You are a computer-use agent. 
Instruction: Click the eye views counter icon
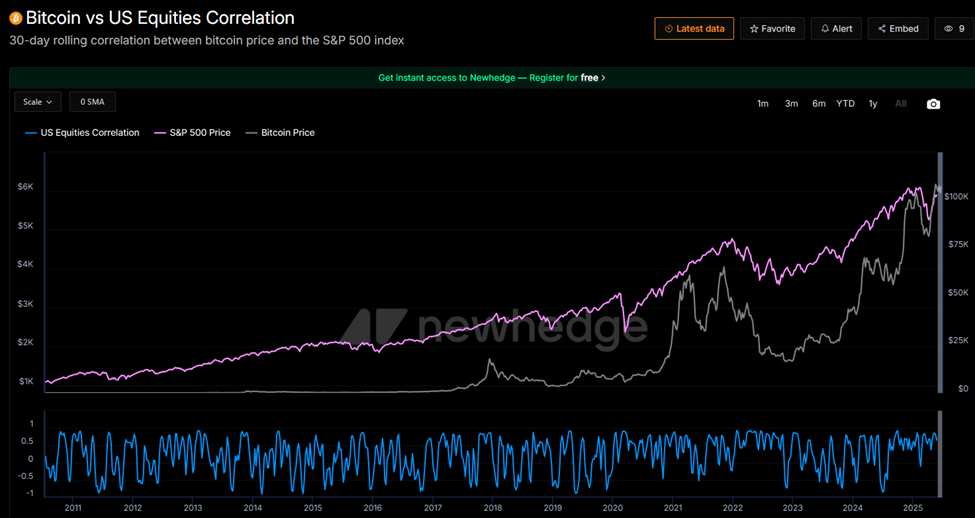tap(948, 29)
